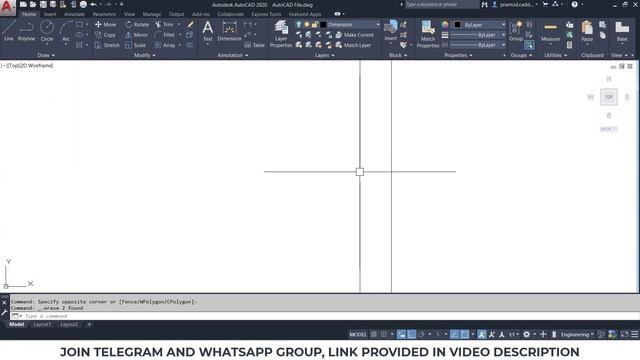The image size is (640, 360).
Task: Activate the Move command
Action: (x=105, y=24)
